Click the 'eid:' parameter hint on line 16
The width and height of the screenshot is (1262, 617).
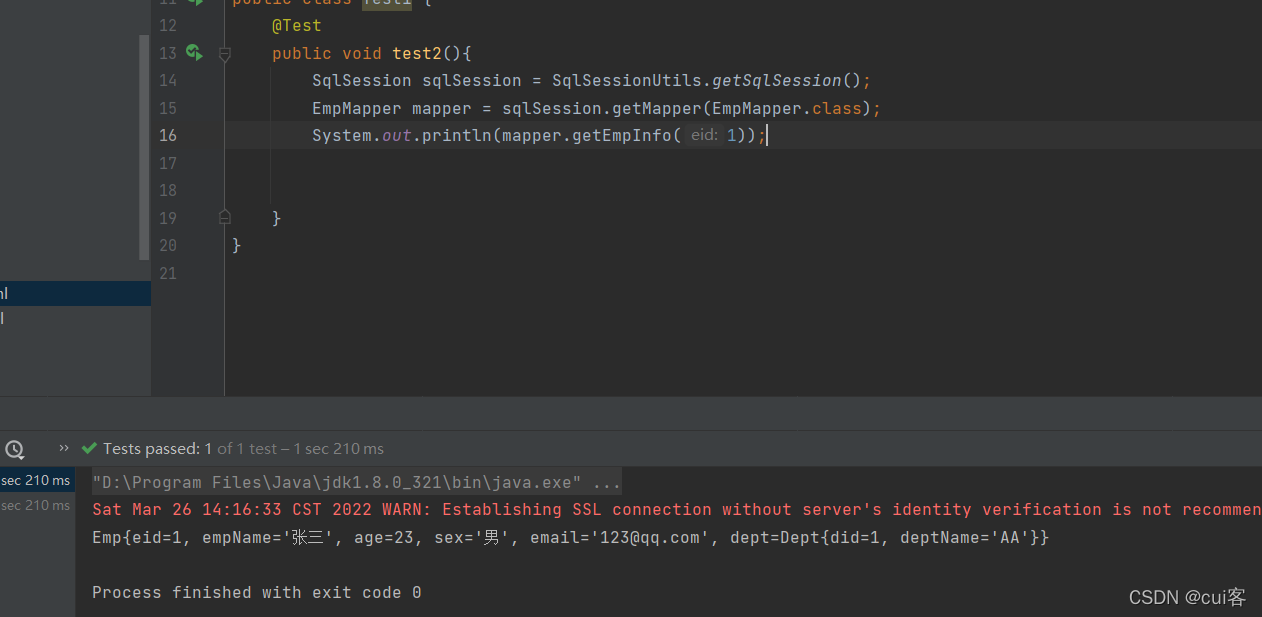coord(704,135)
